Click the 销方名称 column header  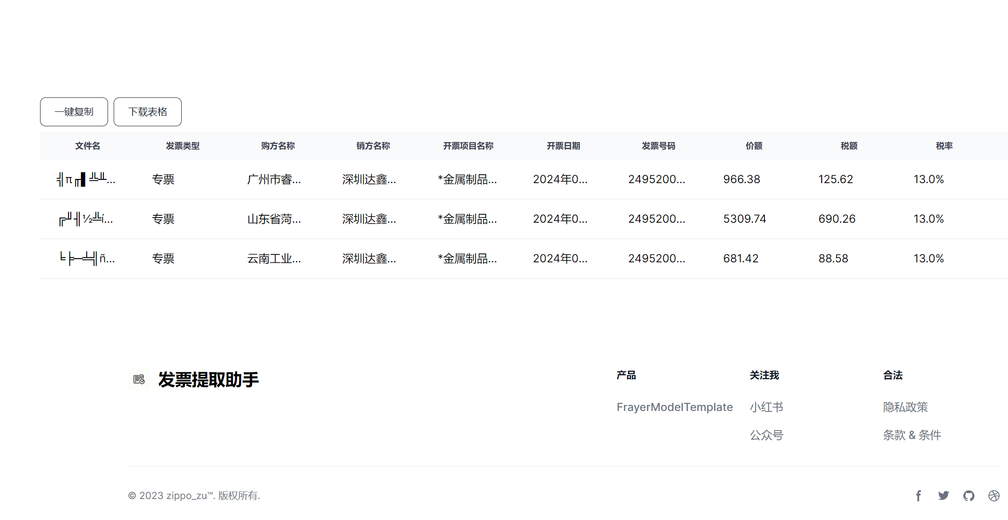point(373,146)
